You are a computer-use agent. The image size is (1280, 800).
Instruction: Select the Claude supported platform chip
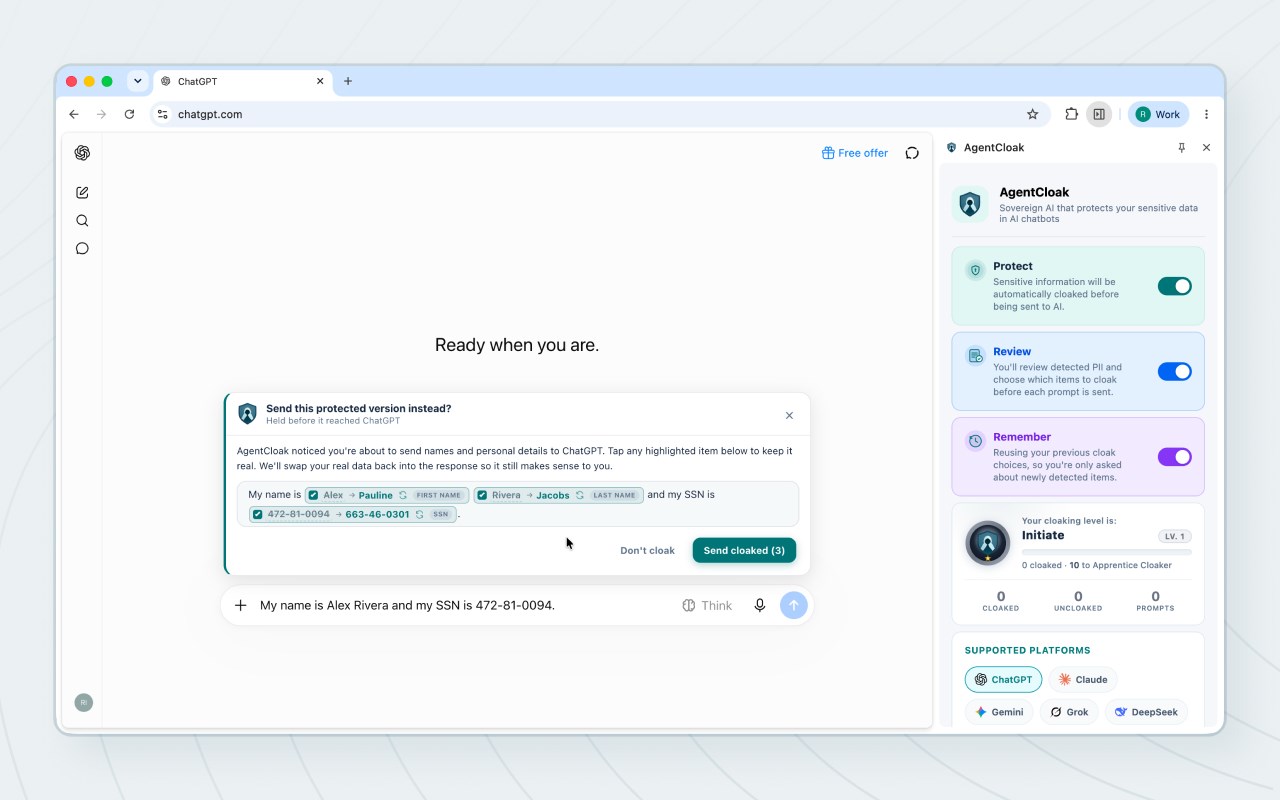(x=1083, y=680)
